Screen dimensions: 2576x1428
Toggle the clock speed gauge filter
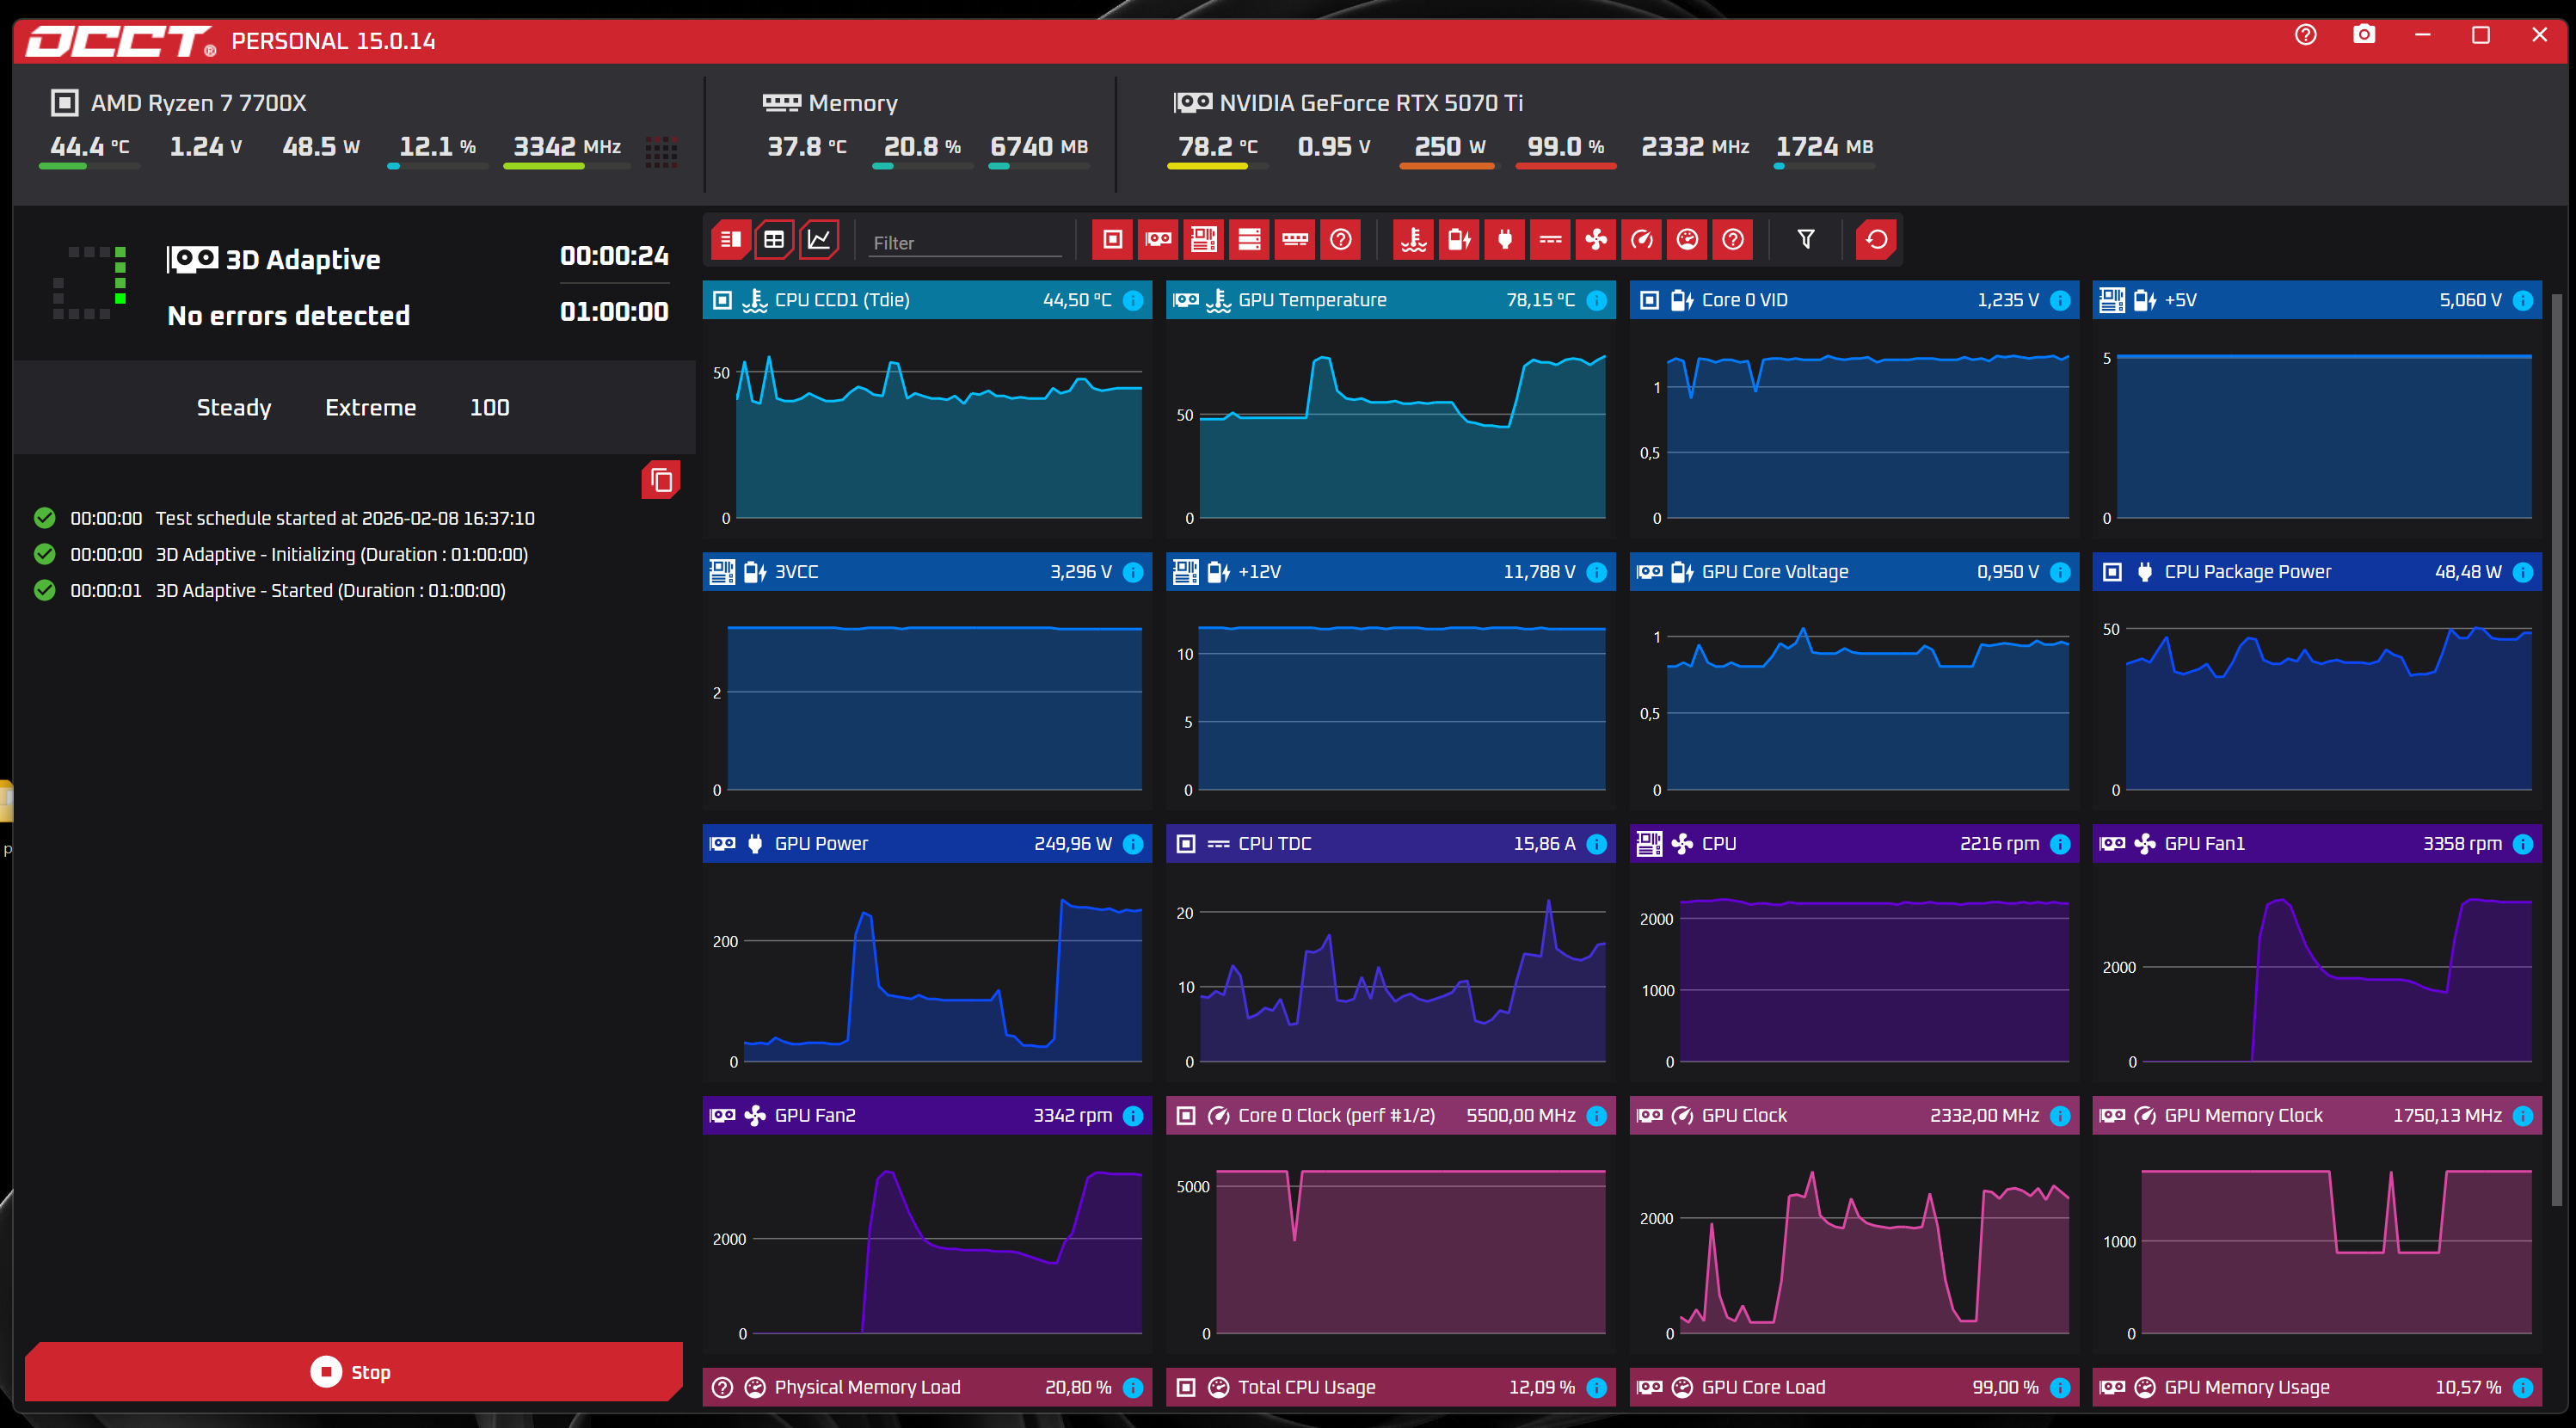point(1642,240)
